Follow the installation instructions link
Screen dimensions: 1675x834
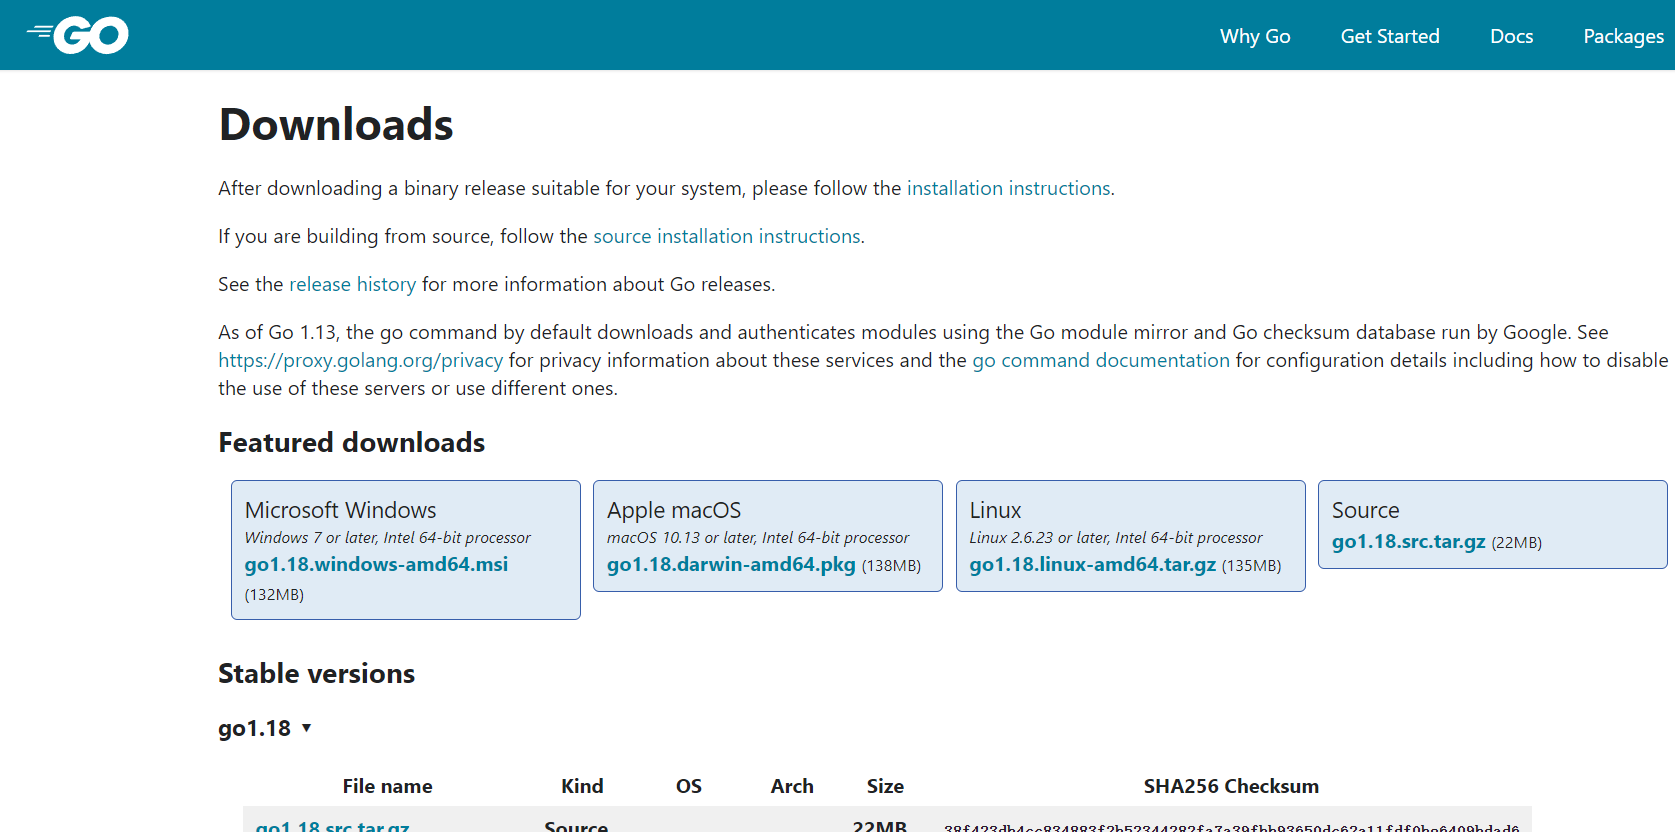click(x=1008, y=188)
